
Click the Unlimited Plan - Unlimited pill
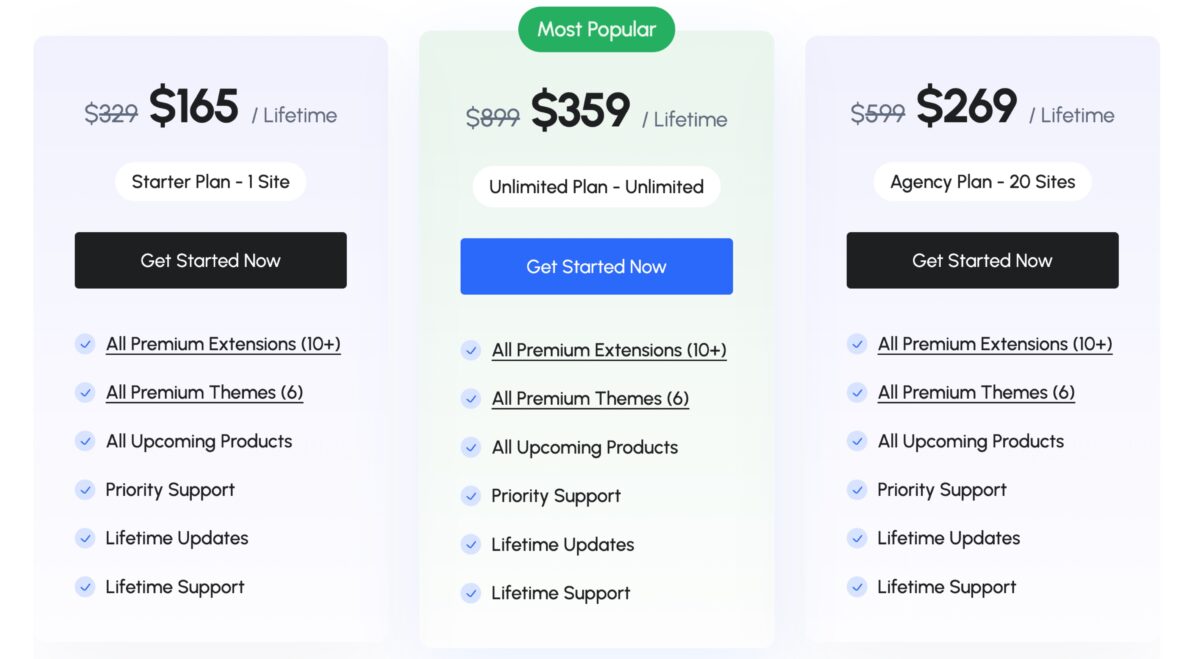(596, 187)
